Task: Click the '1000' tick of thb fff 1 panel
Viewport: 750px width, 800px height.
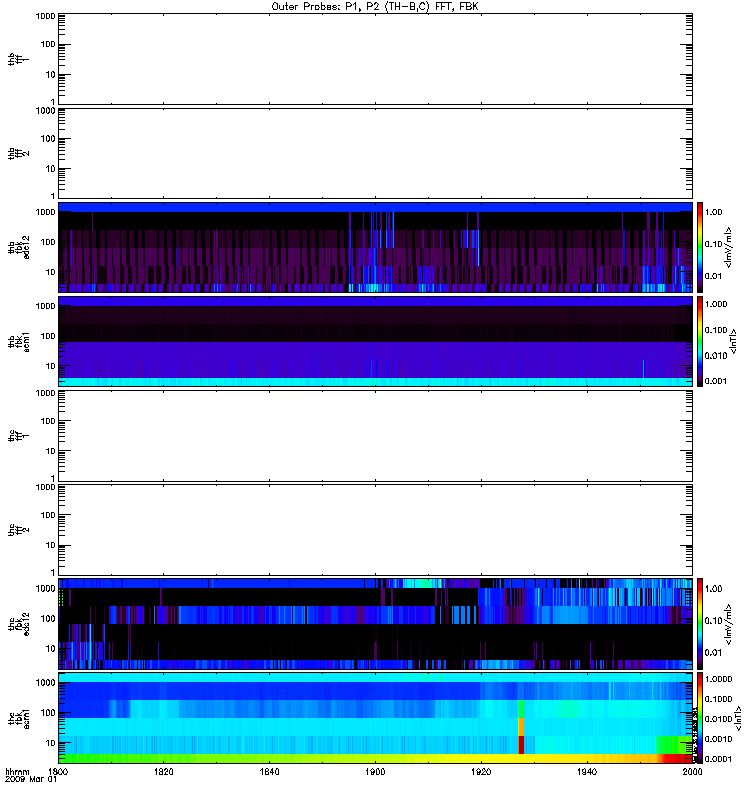Action: [45, 16]
